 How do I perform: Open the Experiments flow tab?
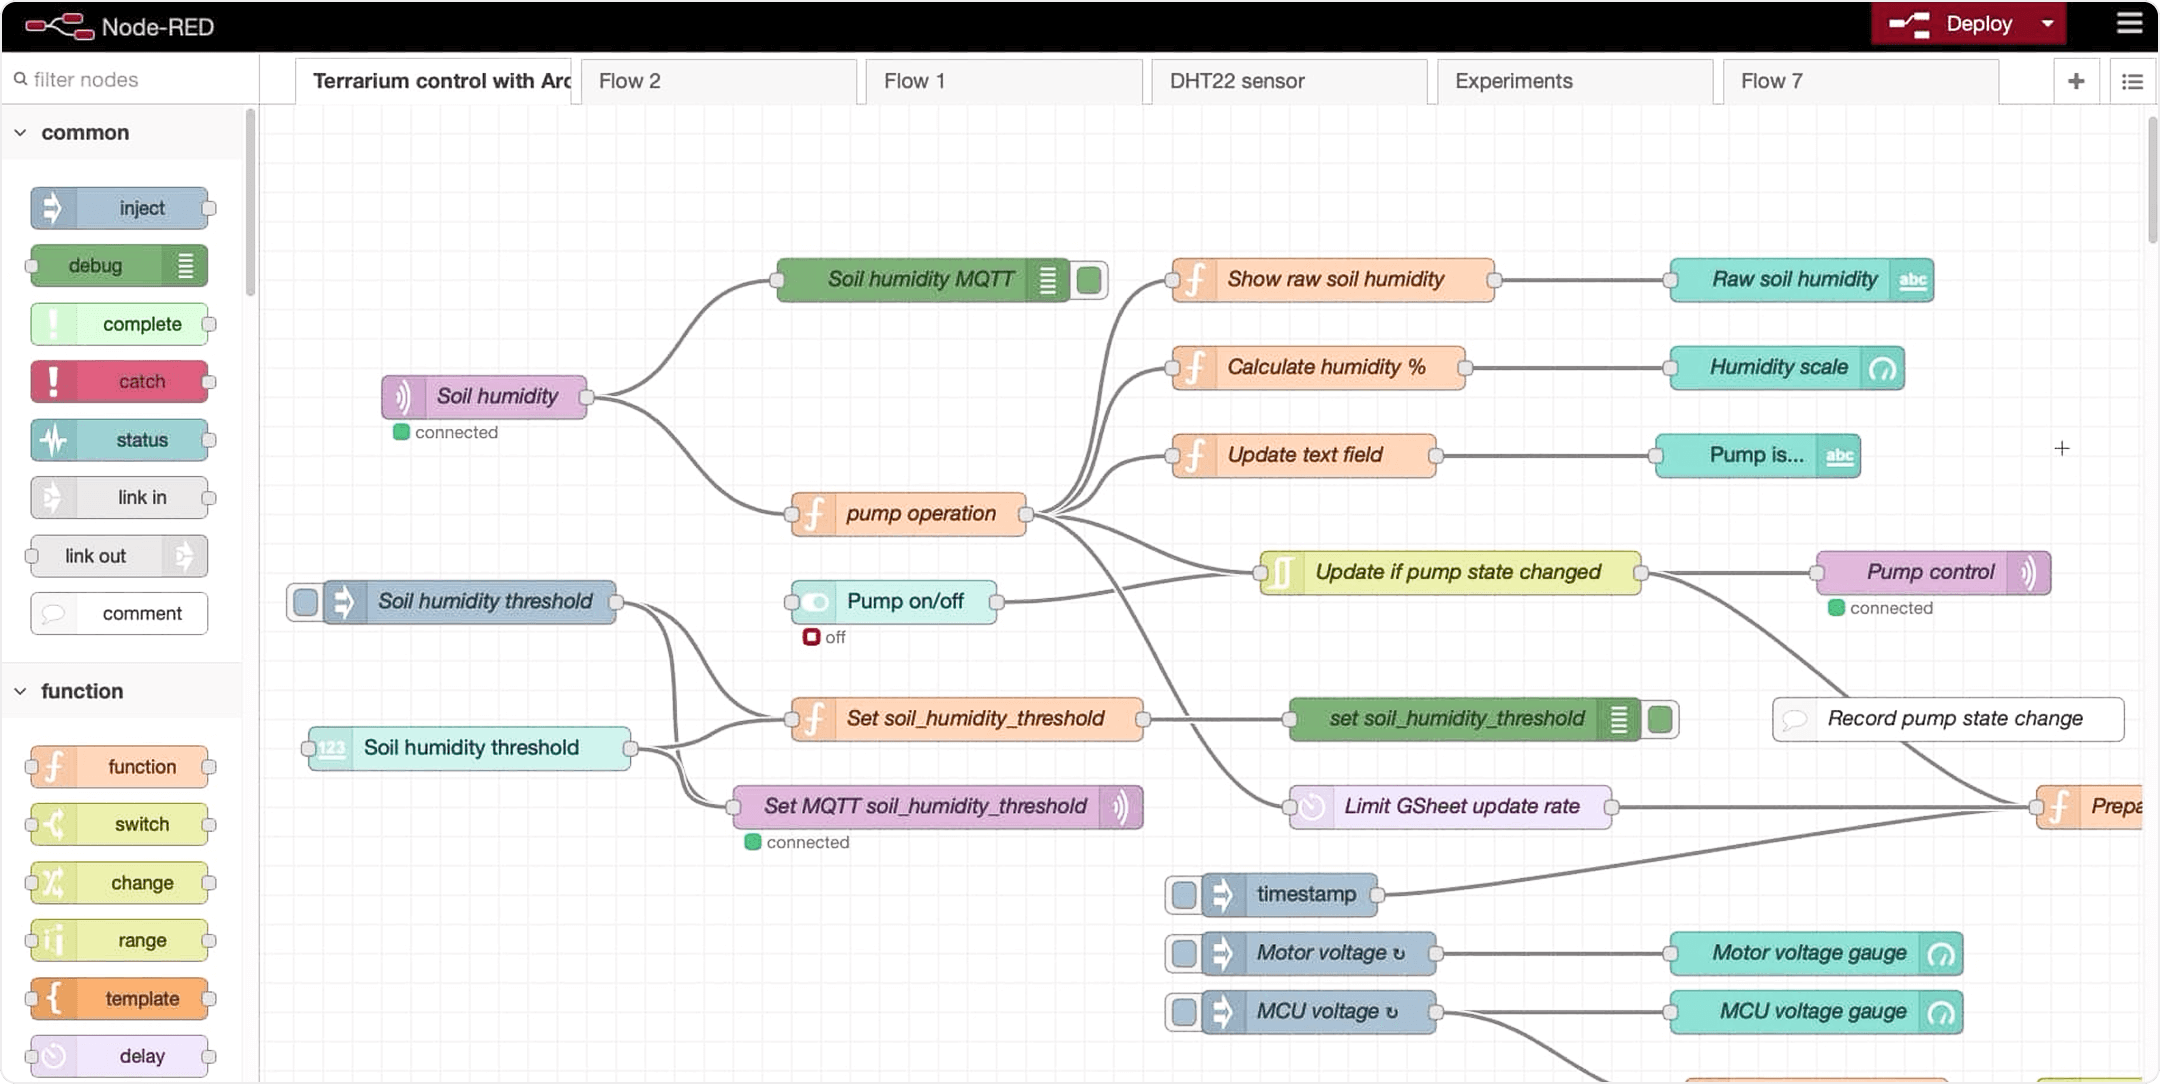click(1513, 80)
